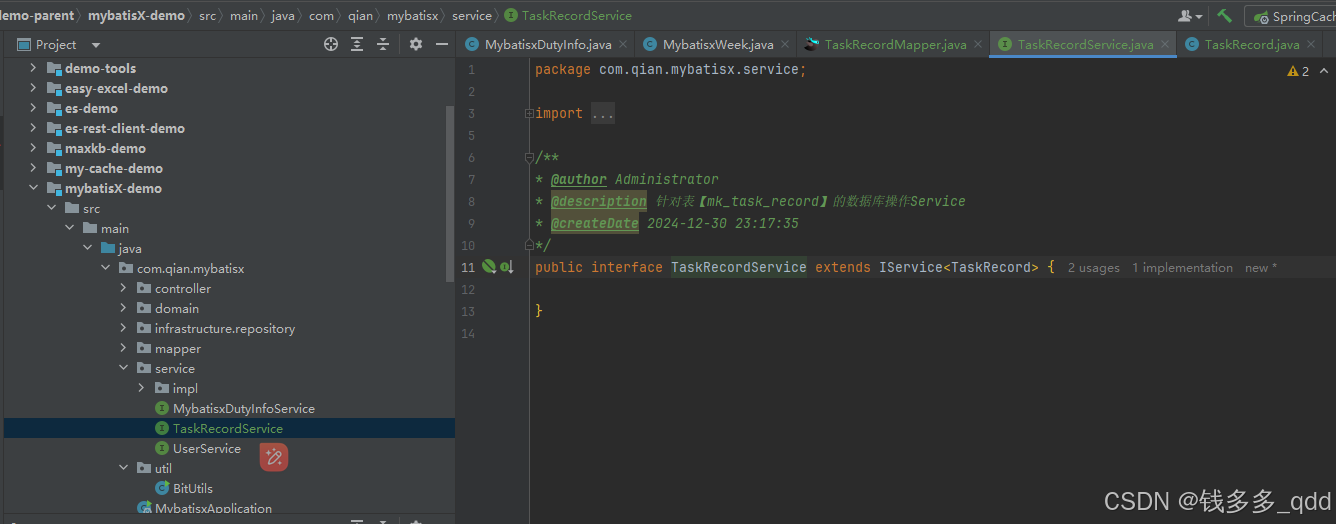Viewport: 1336px width, 524px height.
Task: Click line number 11 in the gutter
Action: pyautogui.click(x=468, y=267)
